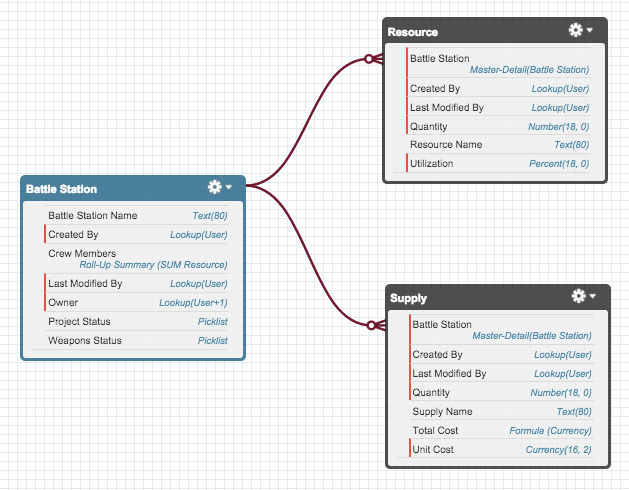Screen dimensions: 629x490
Task: Select the Supply Name field
Action: click(501, 411)
